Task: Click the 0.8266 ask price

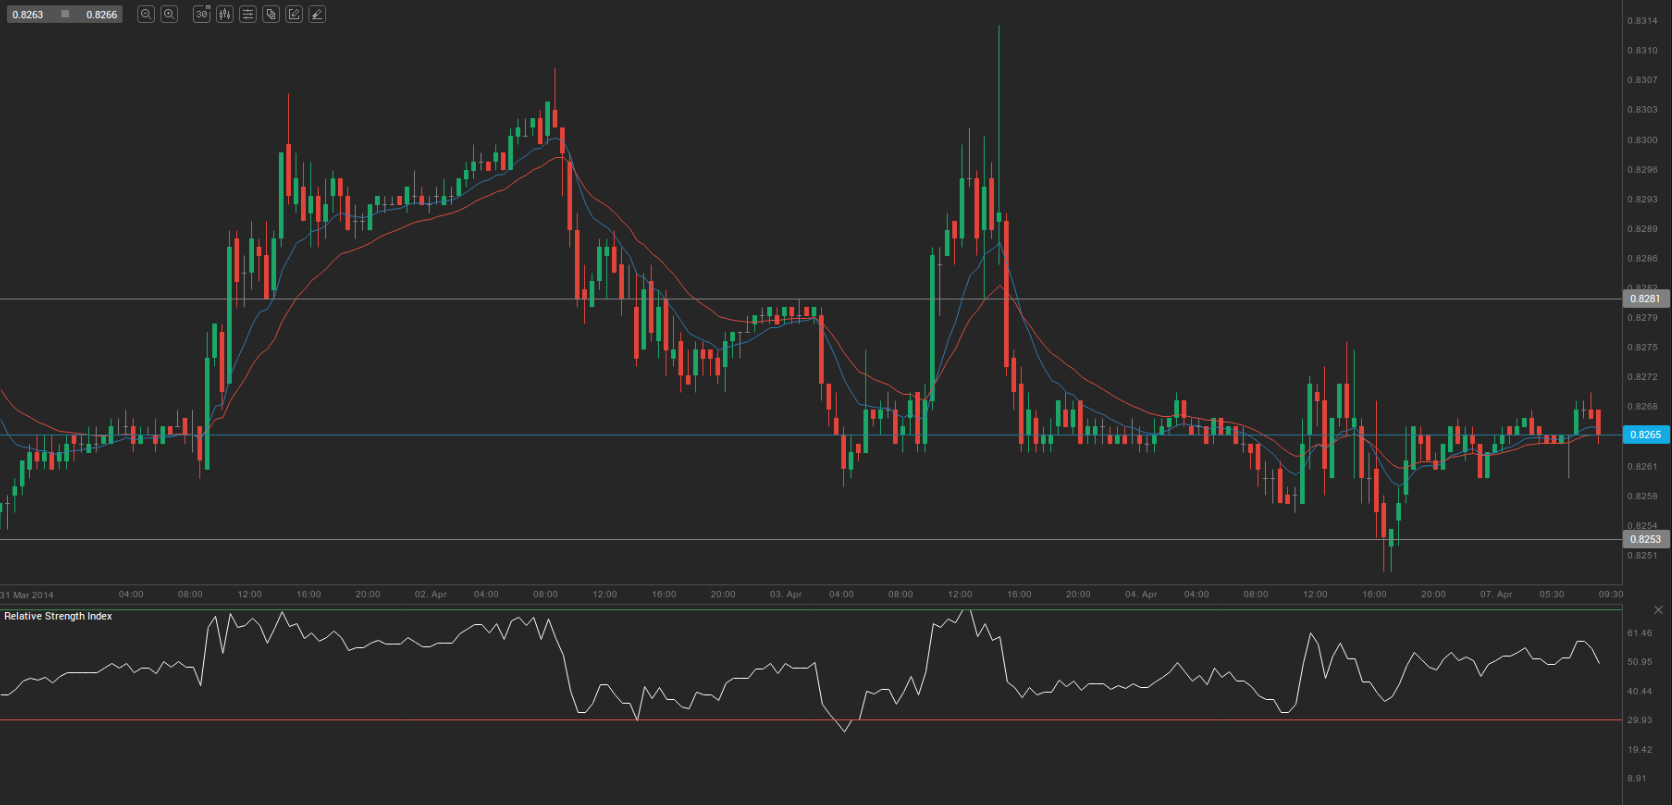Action: (101, 15)
